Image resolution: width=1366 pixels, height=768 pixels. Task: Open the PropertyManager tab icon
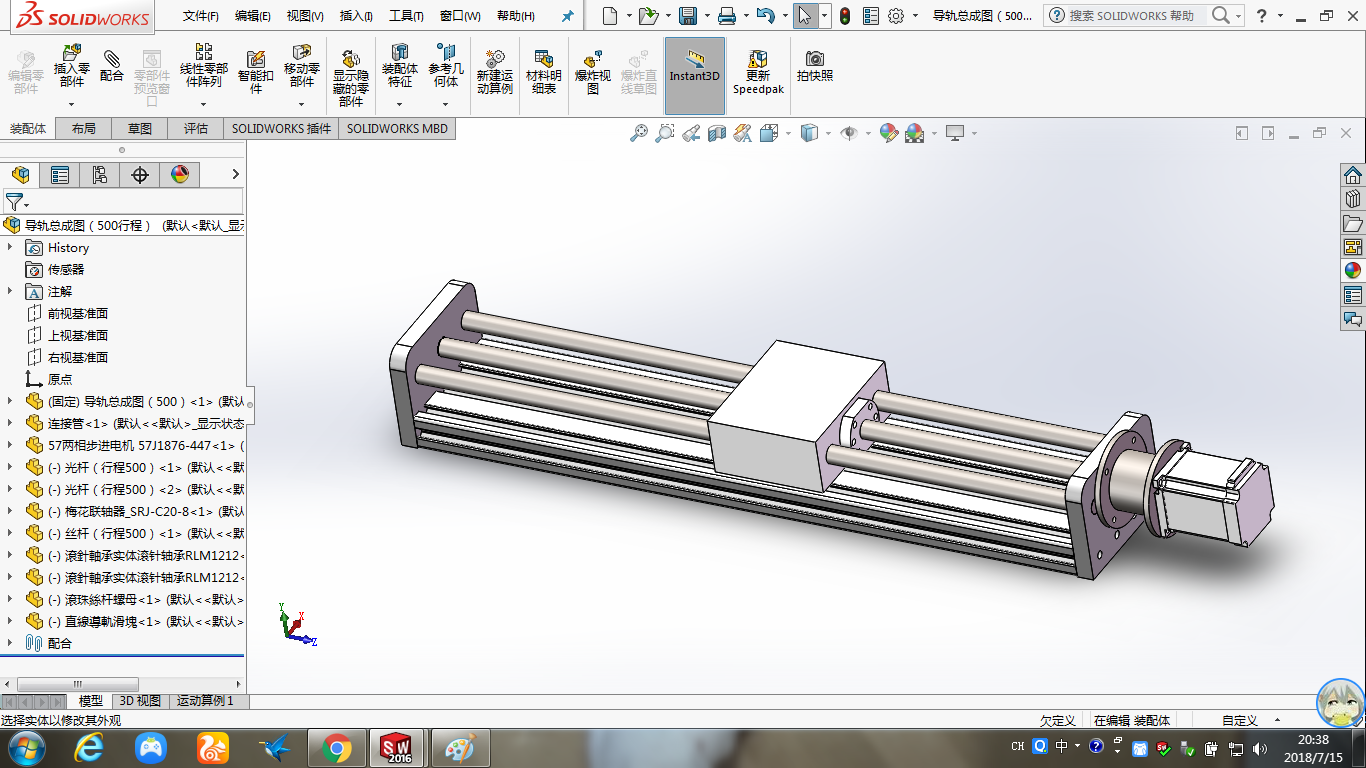(x=60, y=175)
